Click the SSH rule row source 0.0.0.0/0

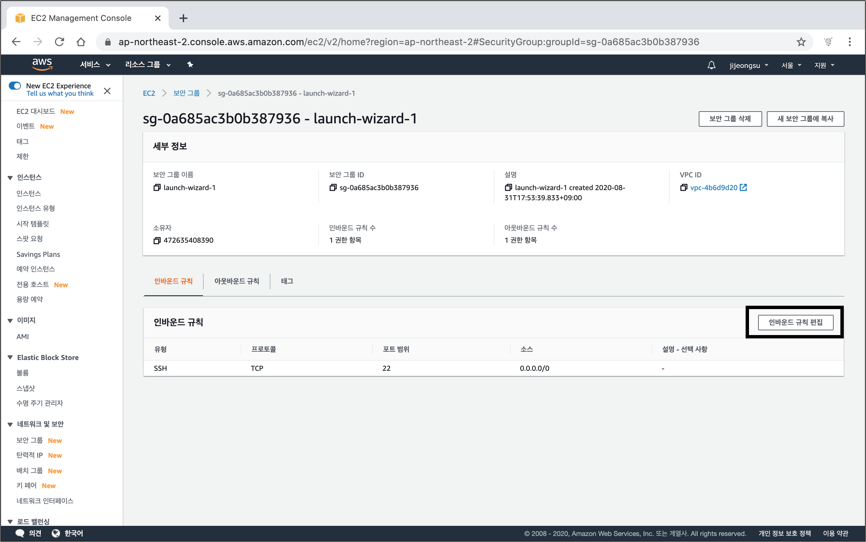click(x=534, y=369)
